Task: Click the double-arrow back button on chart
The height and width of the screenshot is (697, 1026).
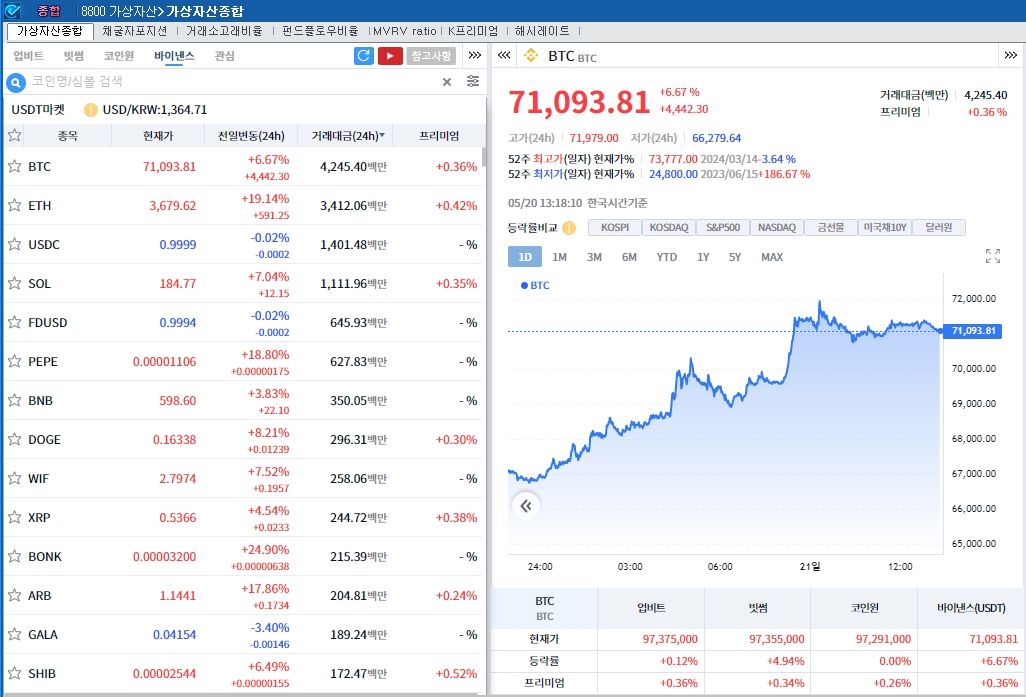Action: [525, 506]
